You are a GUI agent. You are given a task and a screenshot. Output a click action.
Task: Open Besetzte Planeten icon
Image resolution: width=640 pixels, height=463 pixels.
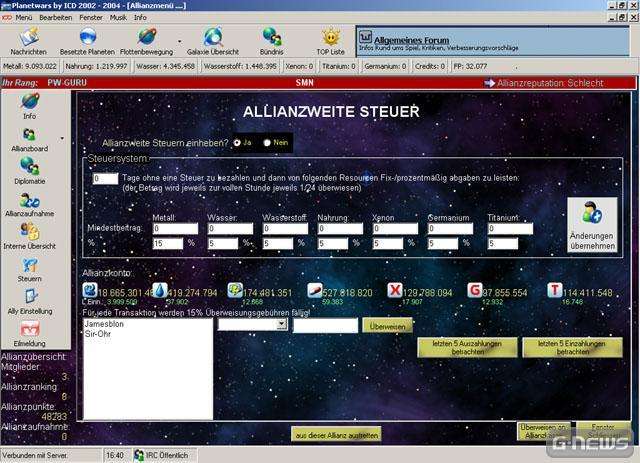pos(87,37)
